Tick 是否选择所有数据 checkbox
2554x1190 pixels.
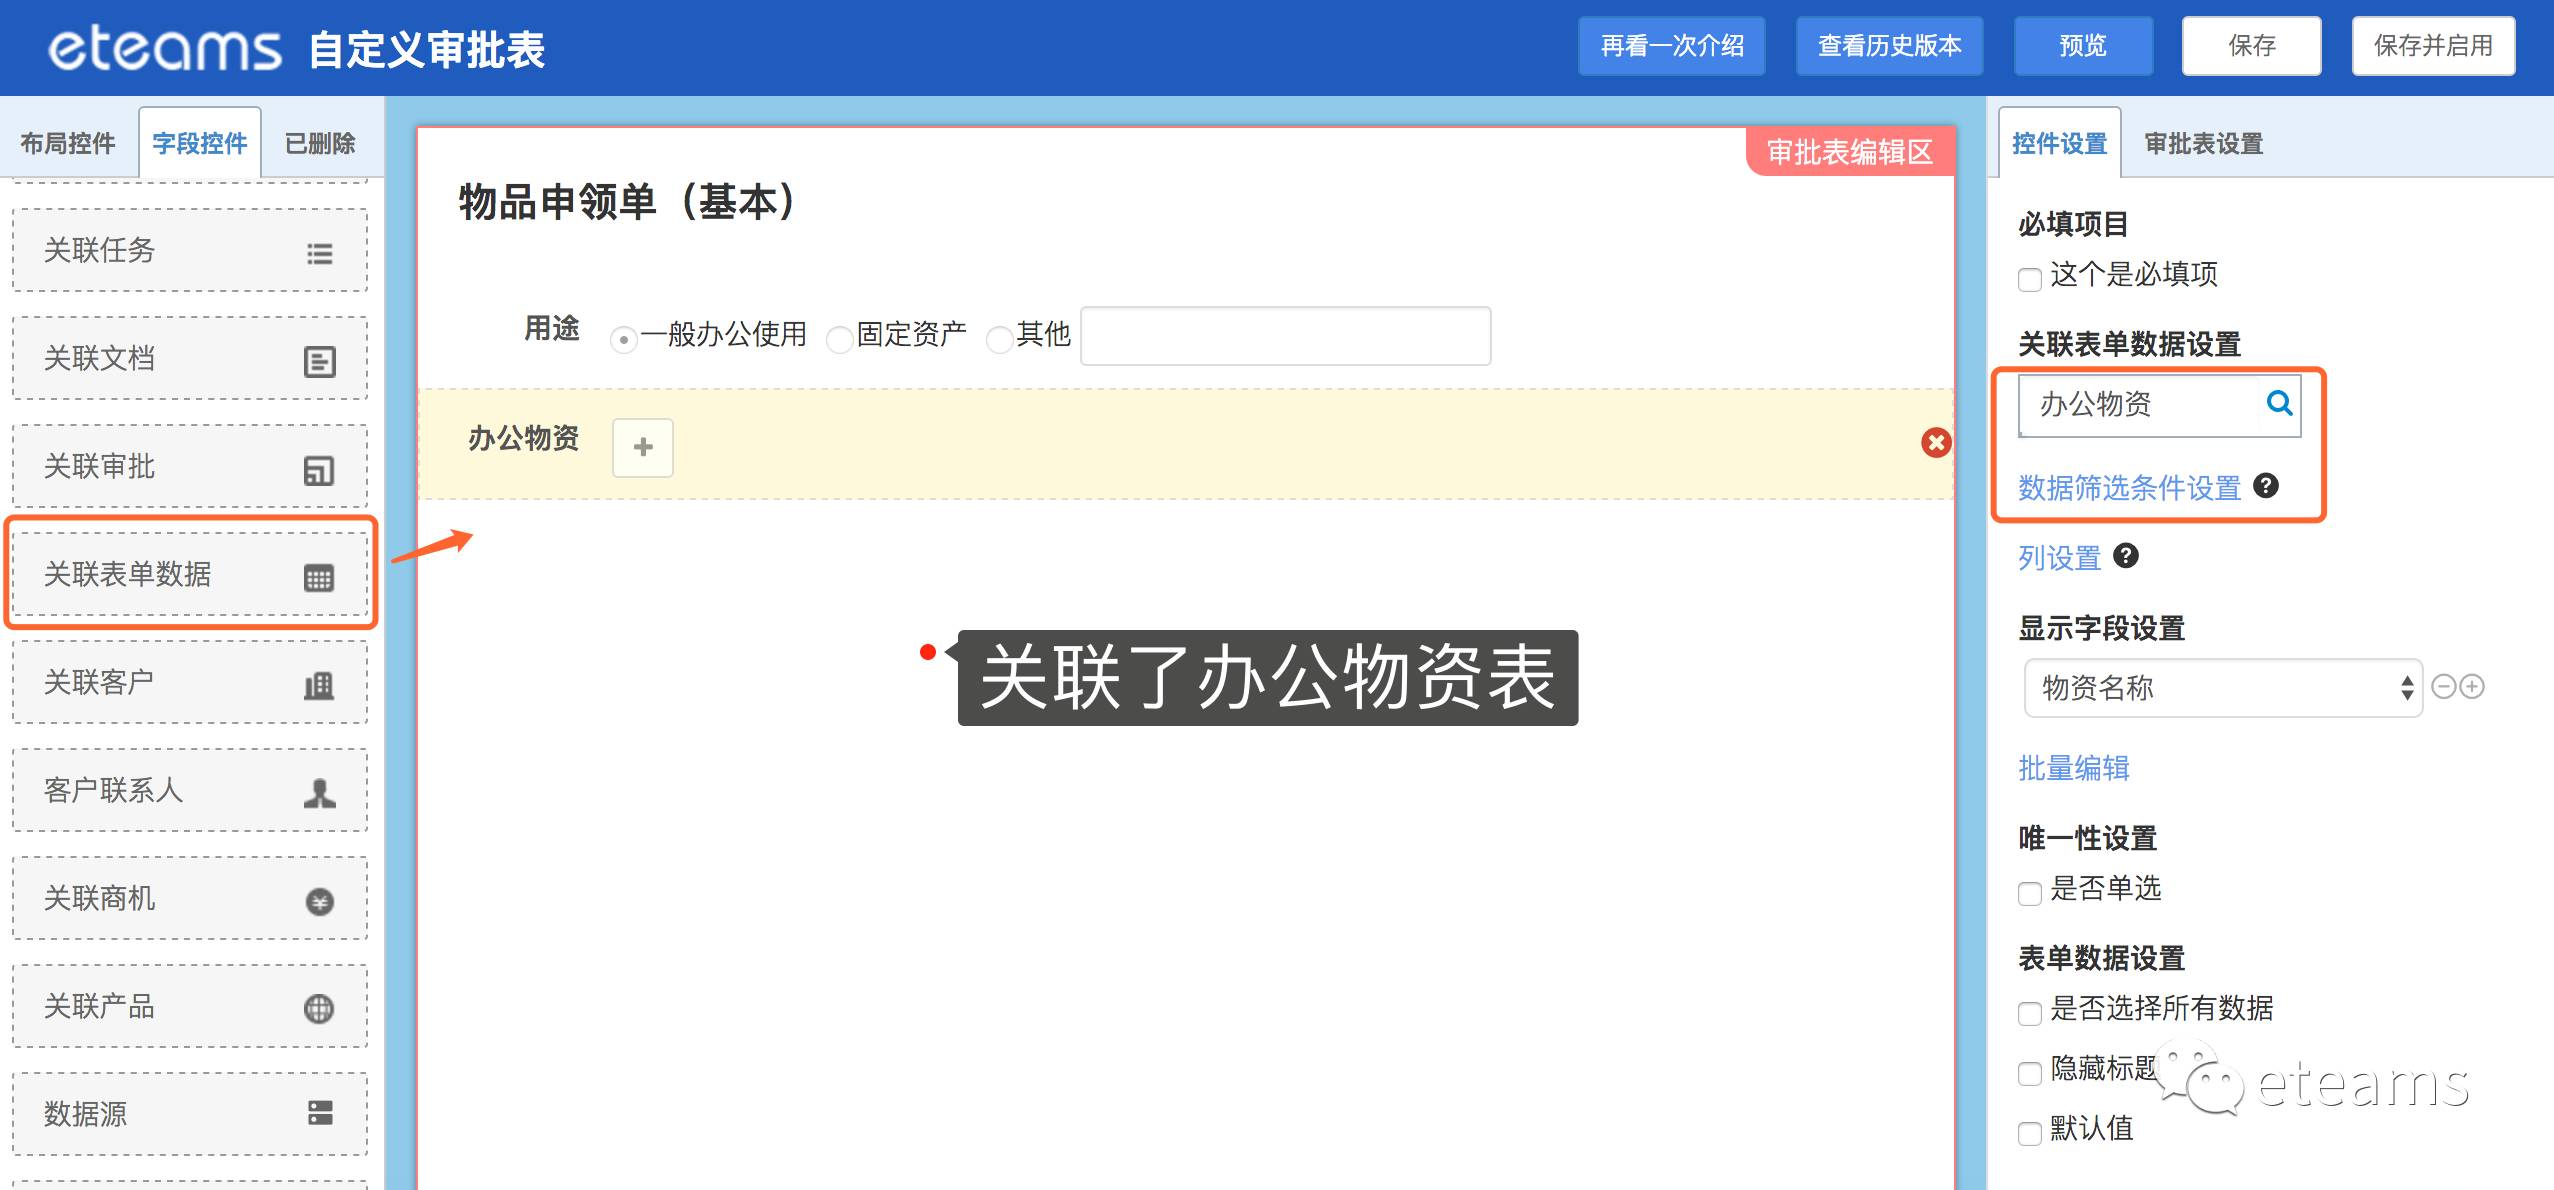pos(2030,1013)
